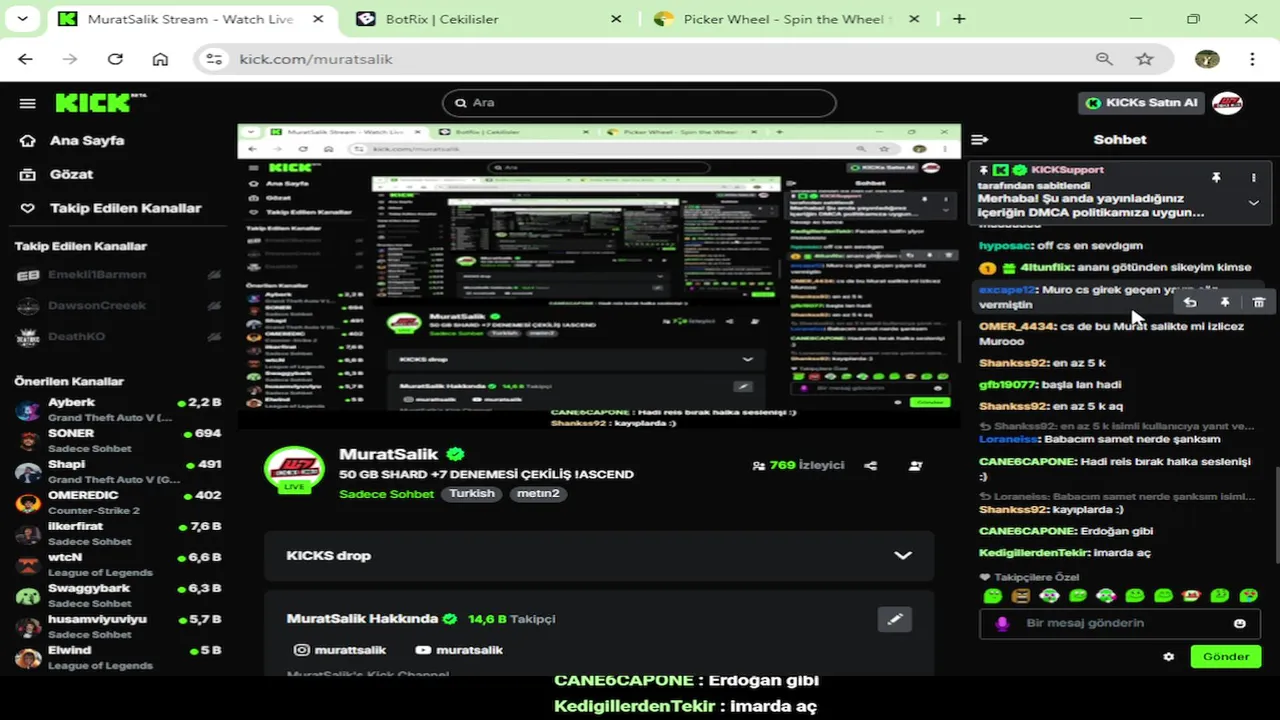Open the Kick sidebar hamburger menu
This screenshot has height=720, width=1280.
click(x=28, y=103)
